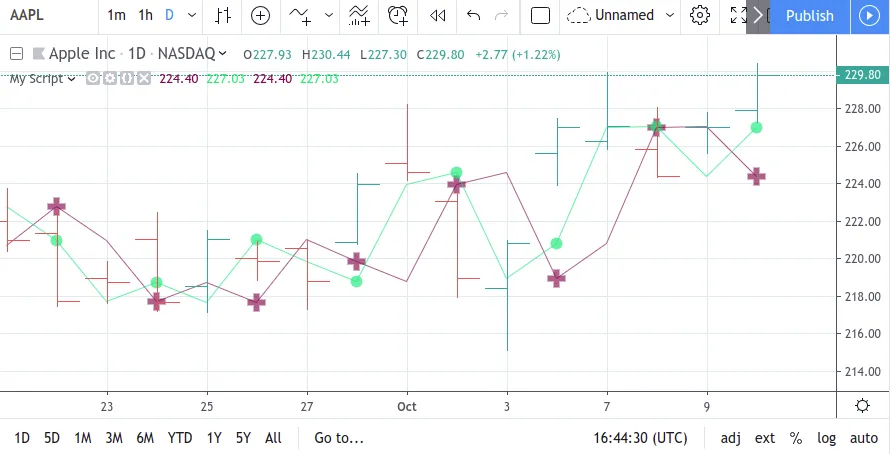Expand the My Script legend chevron
This screenshot has width=890, height=454.
72,79
